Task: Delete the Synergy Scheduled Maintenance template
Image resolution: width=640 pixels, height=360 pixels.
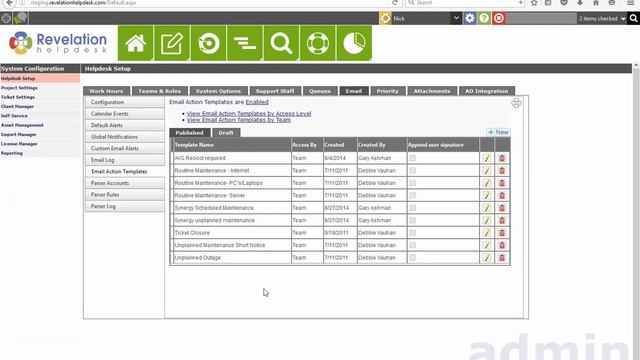Action: click(x=502, y=208)
